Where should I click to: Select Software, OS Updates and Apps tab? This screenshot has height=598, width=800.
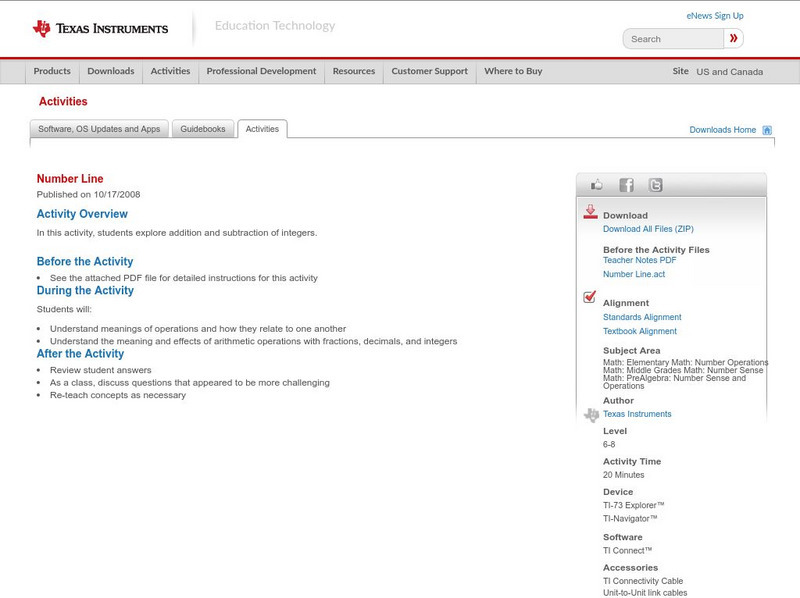[99, 129]
